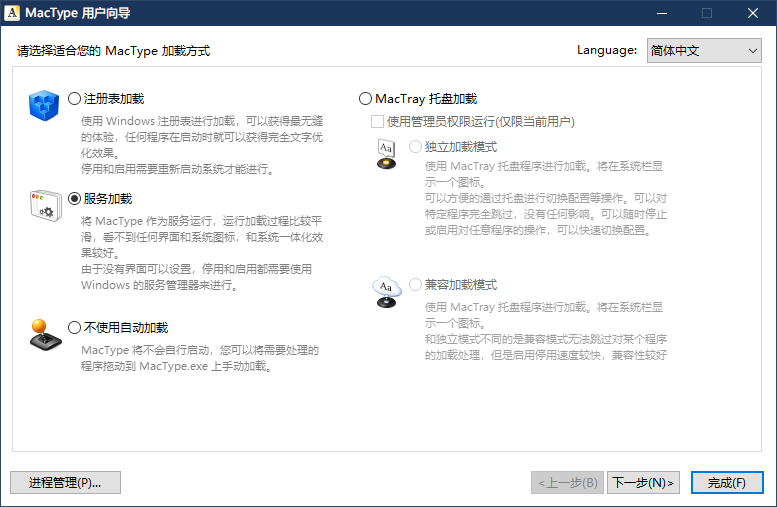
Task: Click the MacType title bar app icon
Action: pos(12,13)
